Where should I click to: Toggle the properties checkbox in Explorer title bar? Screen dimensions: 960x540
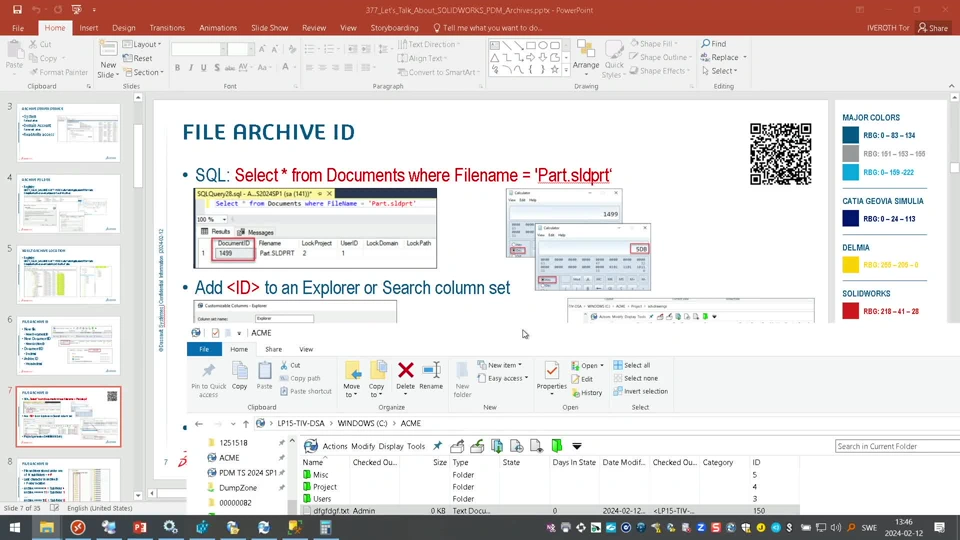tap(215, 333)
